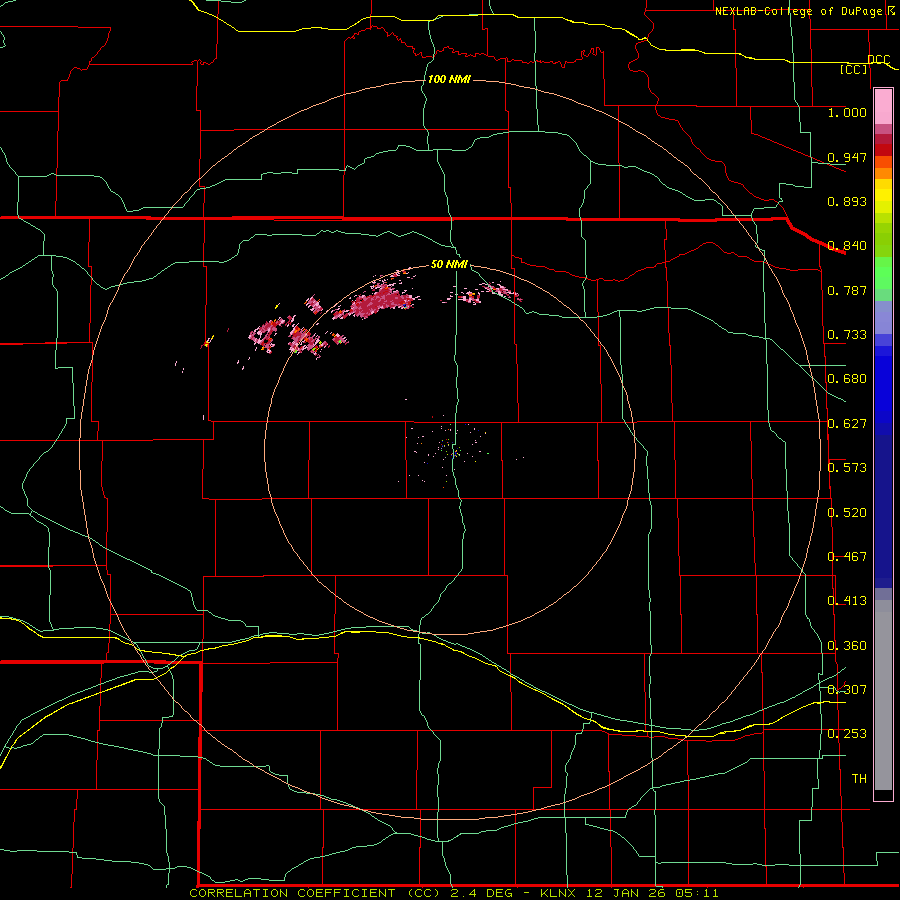
Task: Click the NEXLAB-College of DuPage label
Action: (x=798, y=11)
